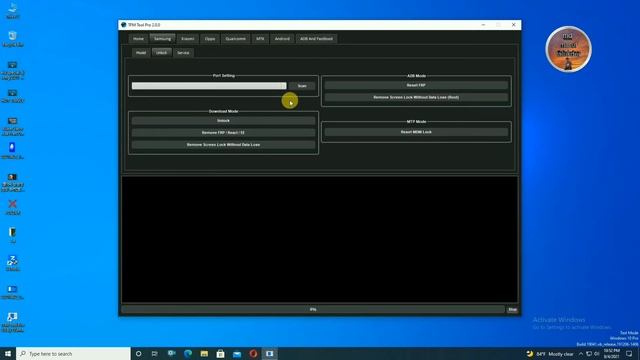Click Reset FRP in ADB Mode
Screen dimensions: 640x360
click(416, 85)
